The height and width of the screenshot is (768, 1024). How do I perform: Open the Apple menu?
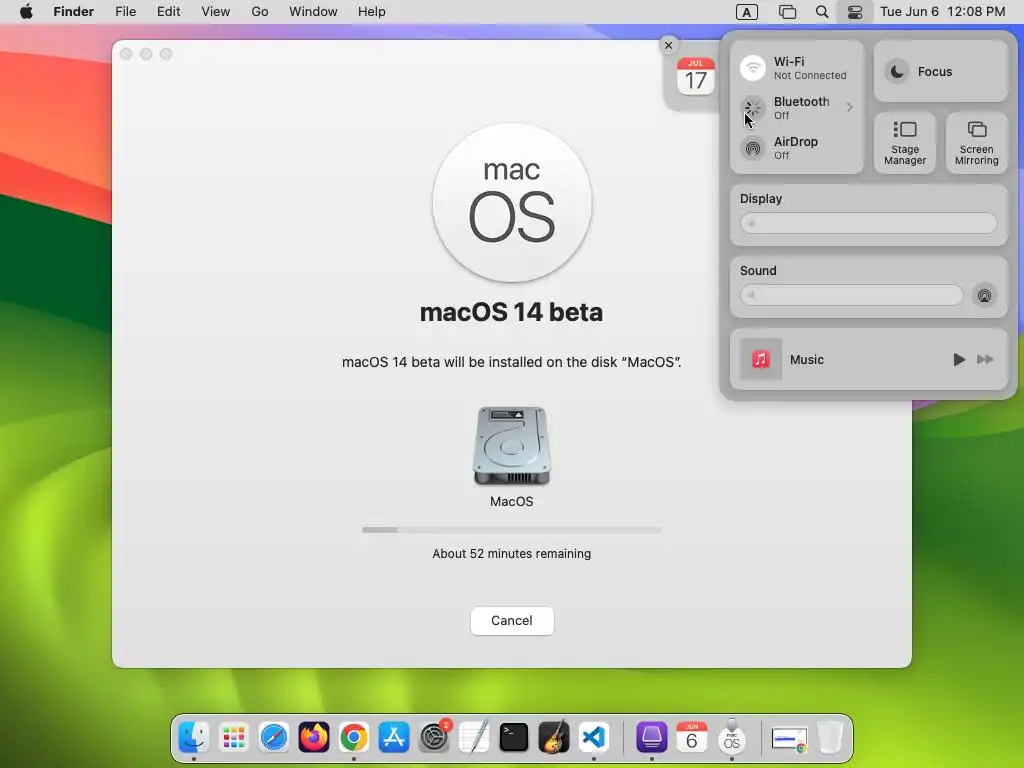tap(26, 12)
